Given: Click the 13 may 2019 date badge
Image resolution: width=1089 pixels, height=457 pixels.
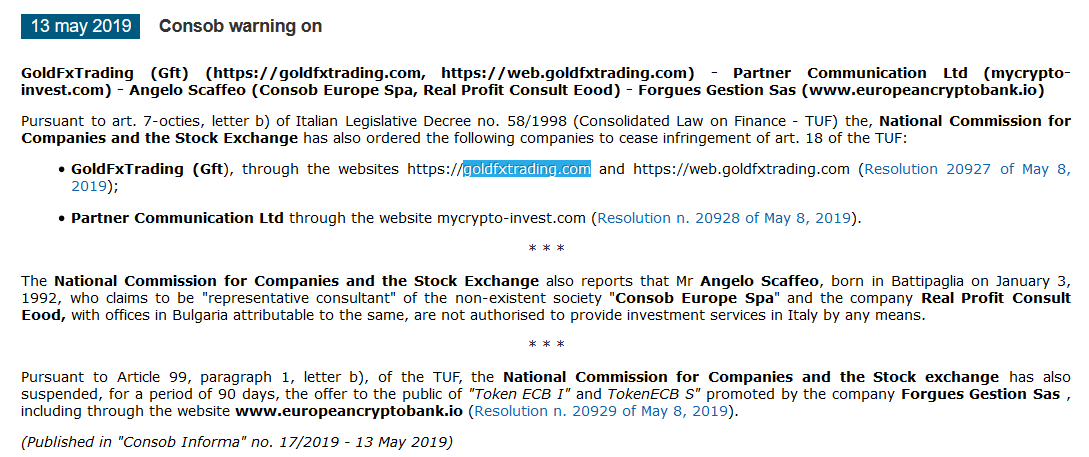Looking at the screenshot, I should click(x=81, y=26).
